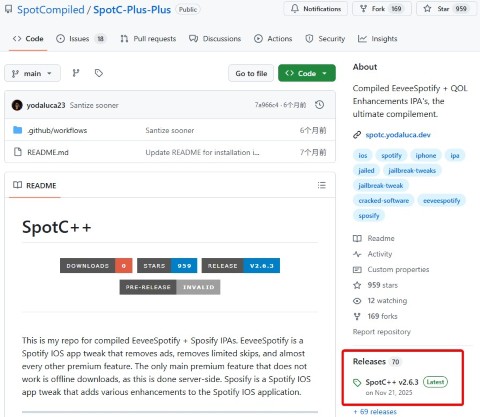Click the Release v2.6.3 badge
Image resolution: width=480 pixels, height=417 pixels.
[241, 266]
